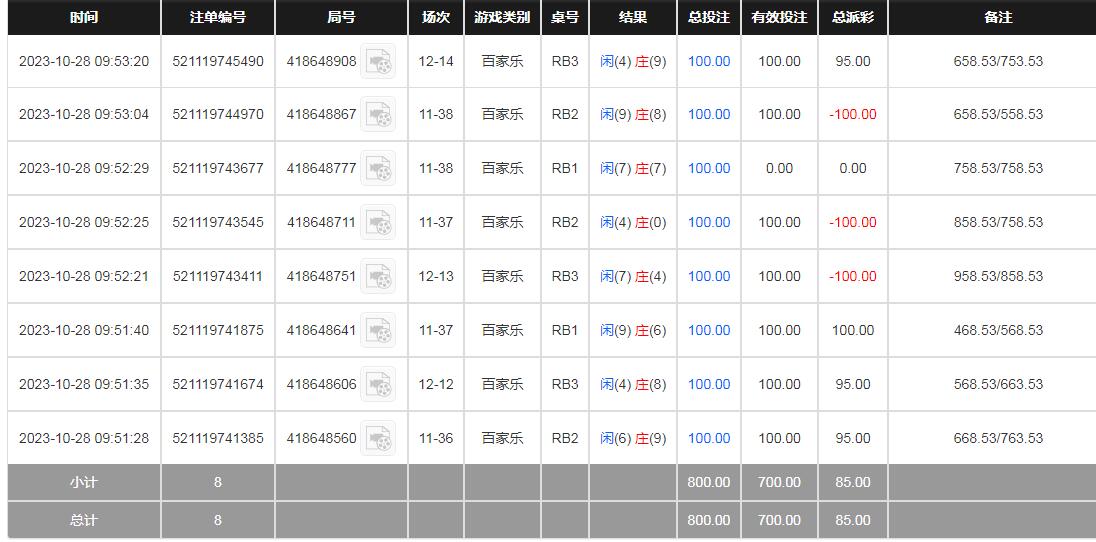The height and width of the screenshot is (542, 1096).
Task: Click the replay icon for round 418648606
Action: coord(378,385)
